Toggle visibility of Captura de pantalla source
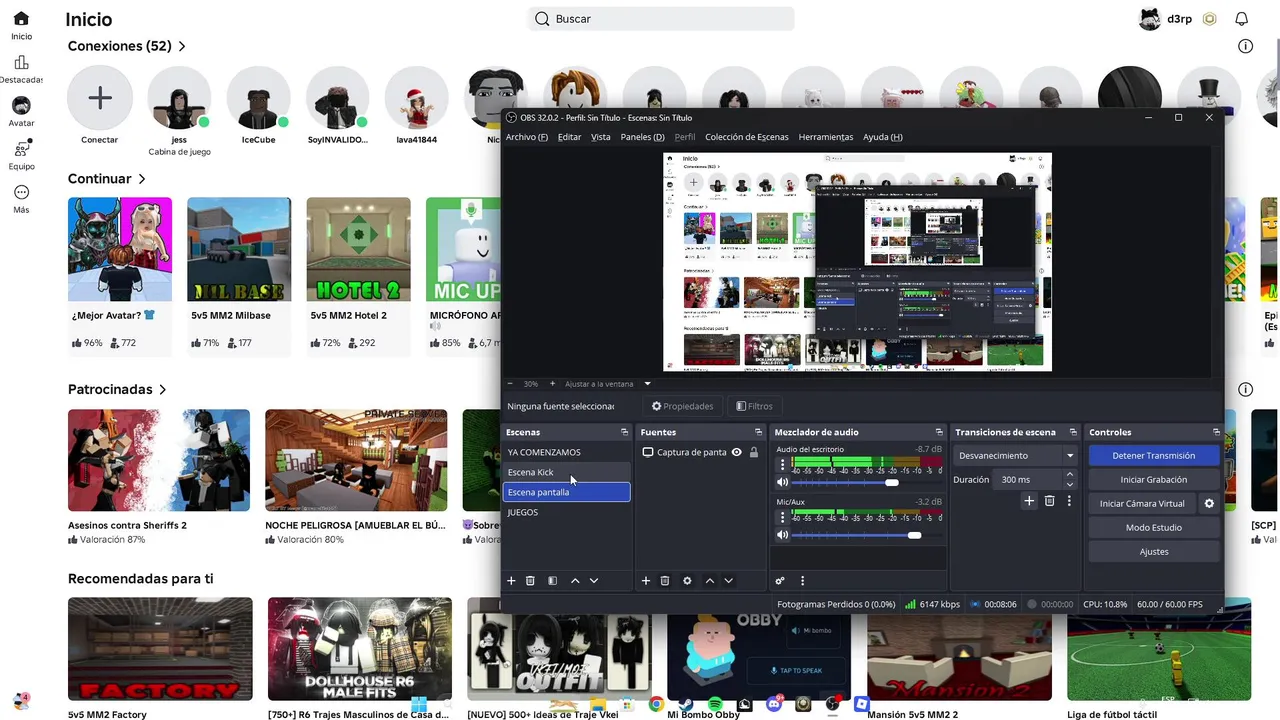1280x720 pixels. click(737, 452)
